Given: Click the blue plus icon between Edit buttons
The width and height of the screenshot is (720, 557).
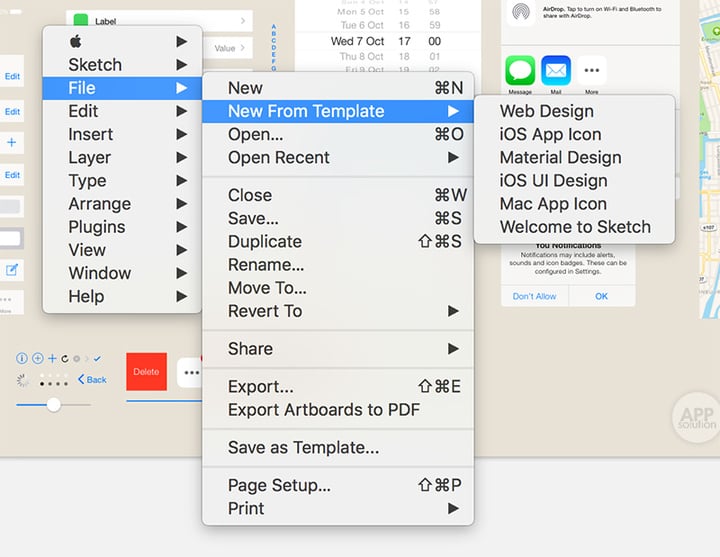Looking at the screenshot, I should tap(11, 142).
